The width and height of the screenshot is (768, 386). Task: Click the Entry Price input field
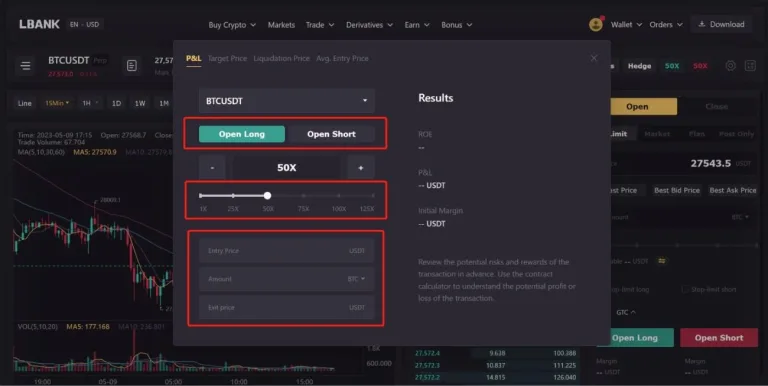coord(287,250)
